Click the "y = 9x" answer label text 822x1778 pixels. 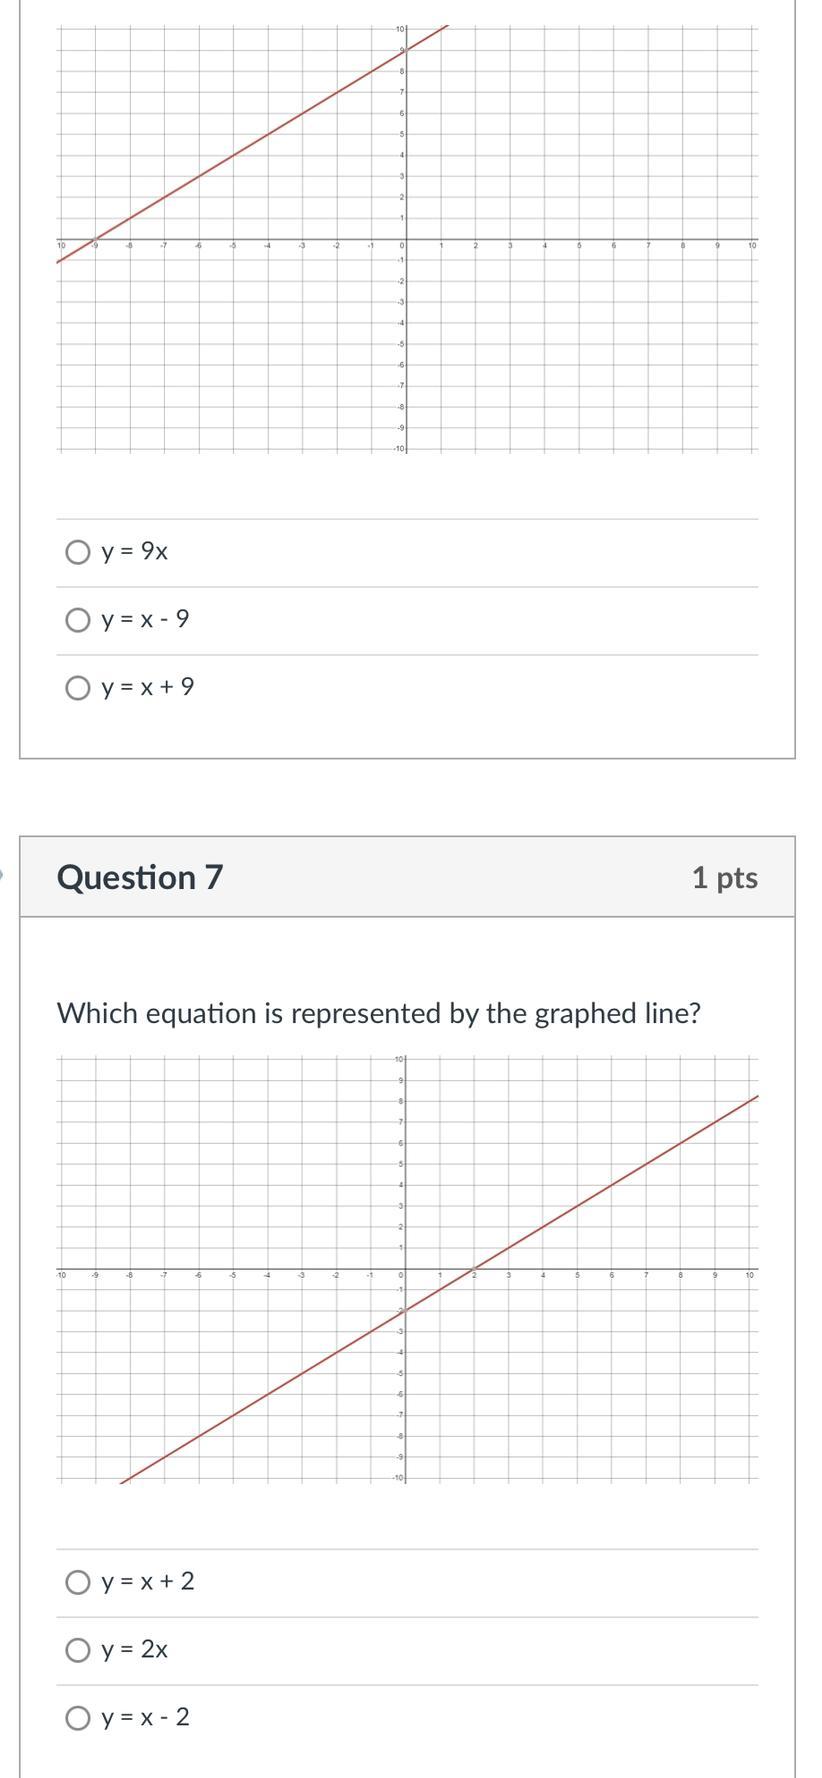tap(134, 551)
